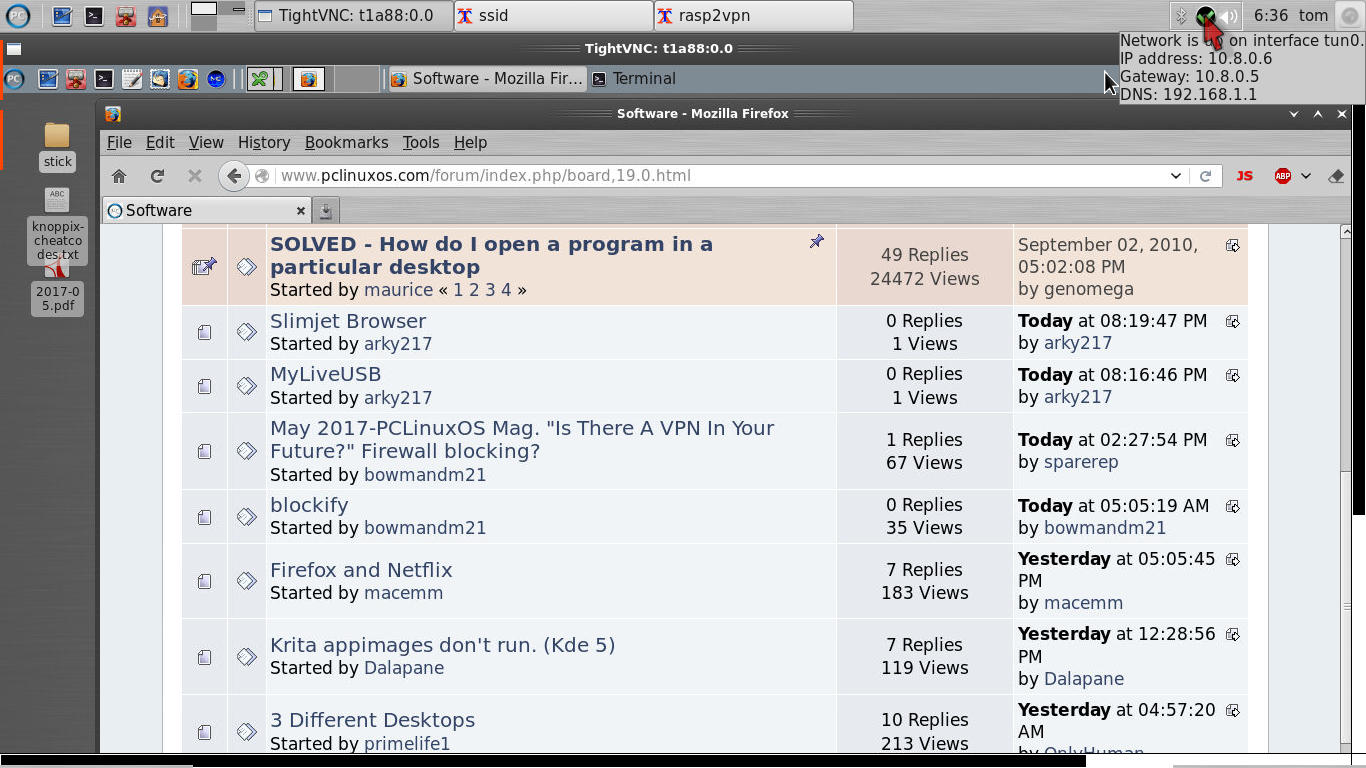This screenshot has width=1366, height=768.
Task: Click the Home icon in Firefox toolbar
Action: click(x=118, y=175)
